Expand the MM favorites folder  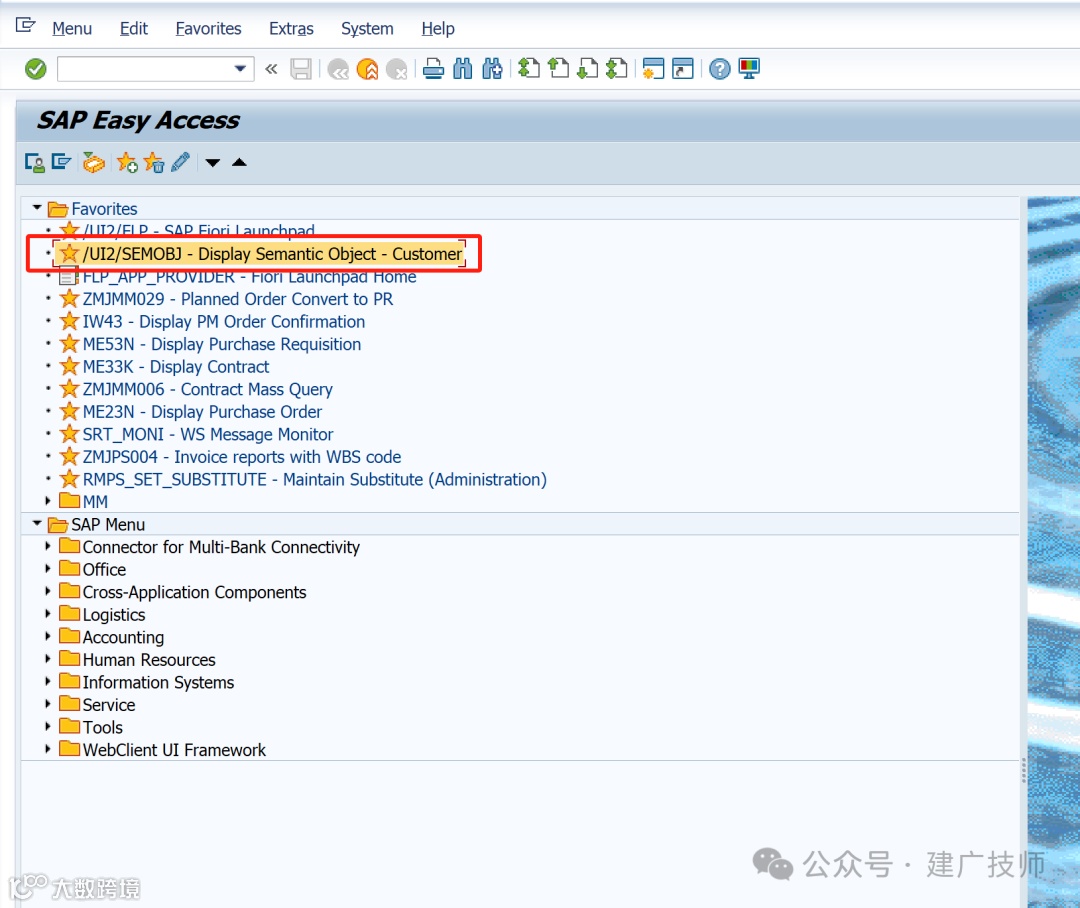pos(48,501)
